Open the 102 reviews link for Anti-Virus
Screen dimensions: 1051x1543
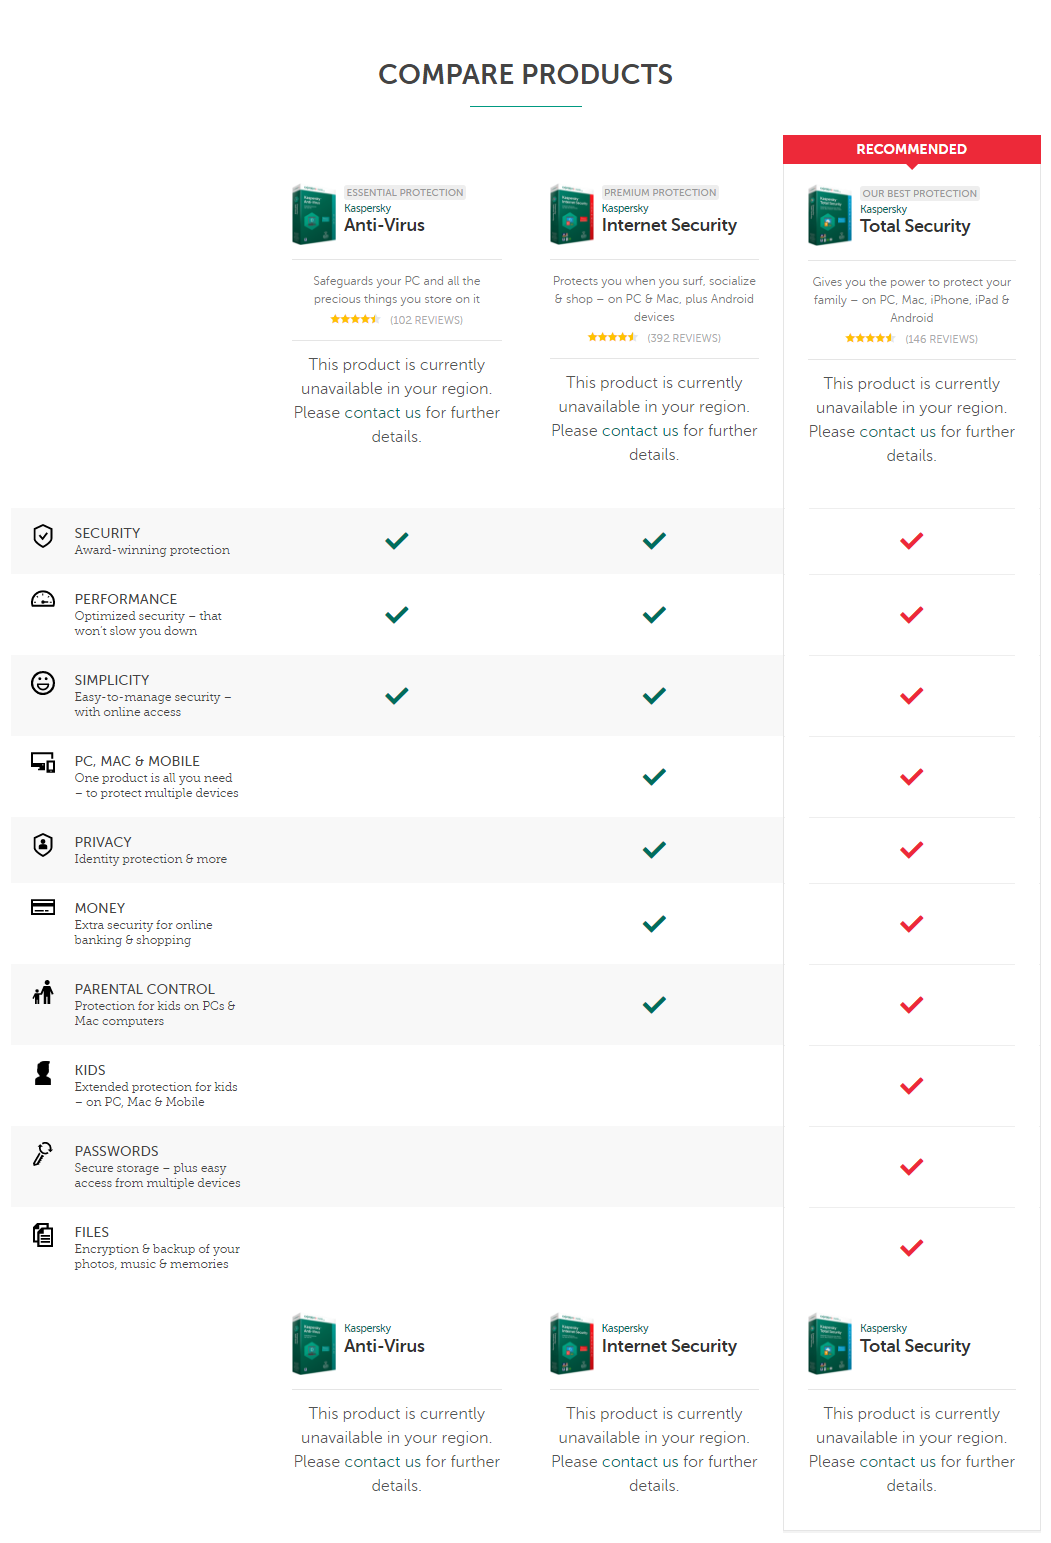coord(426,320)
